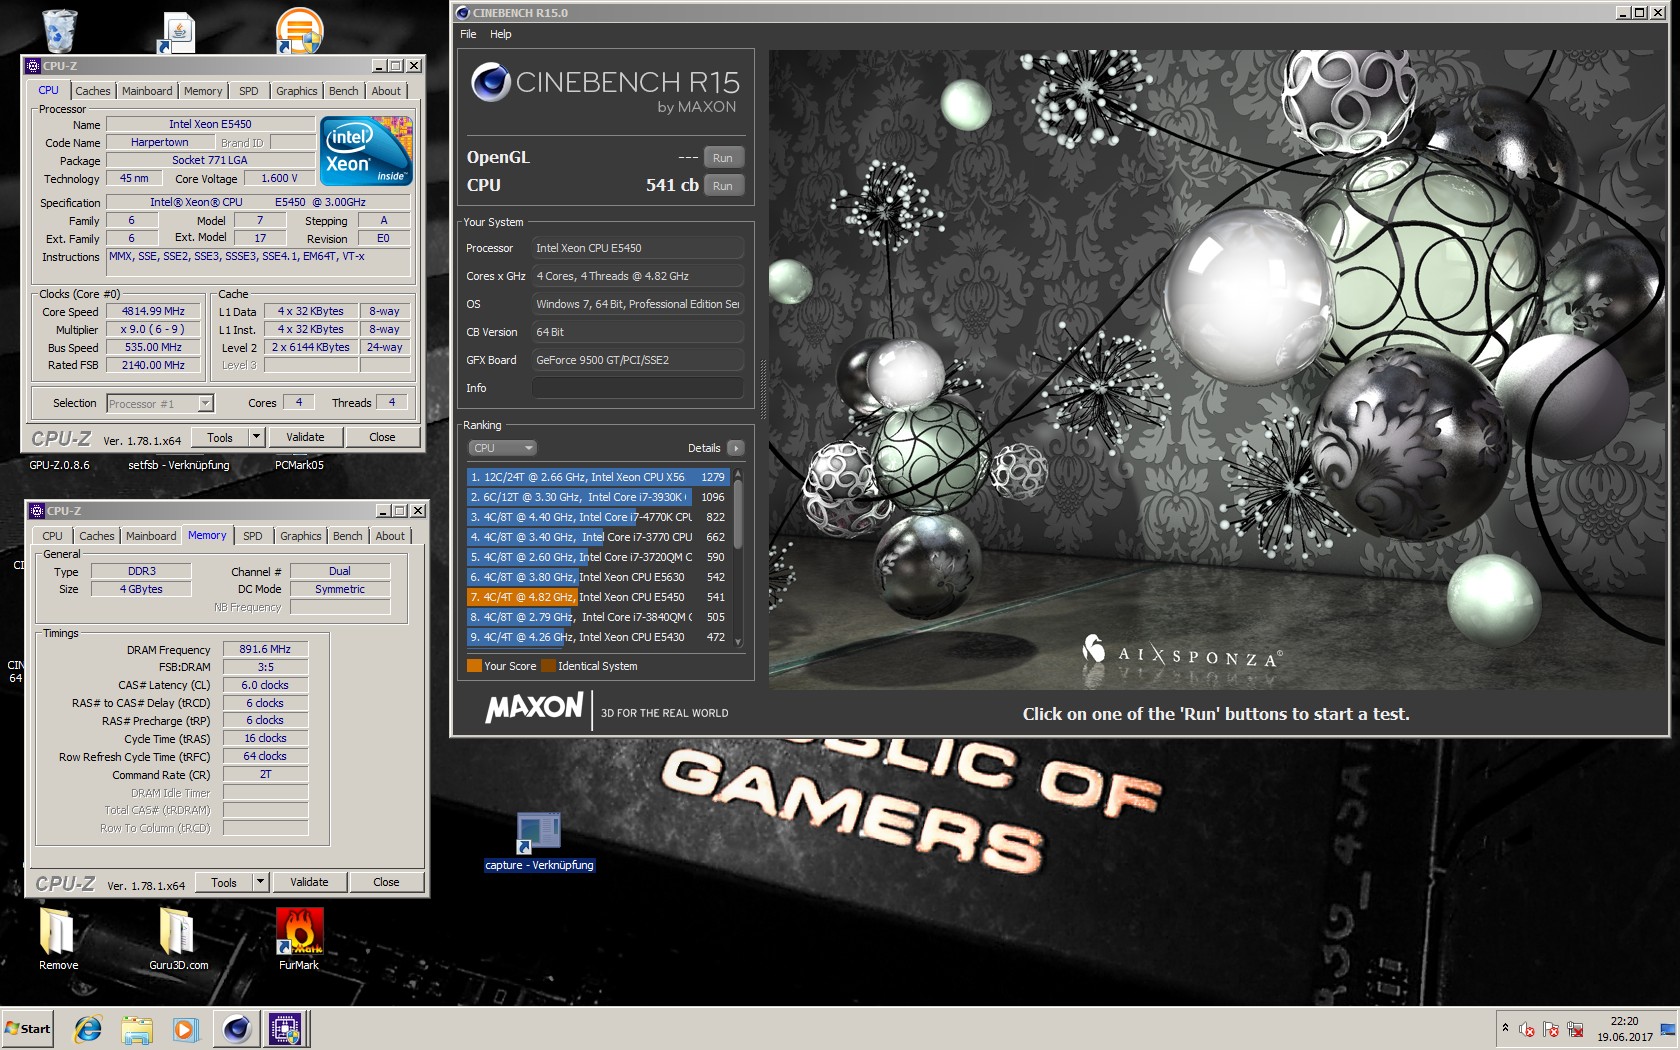Select ranking entry 3 Core i7-4770K
The width and height of the screenshot is (1680, 1050).
pos(598,517)
